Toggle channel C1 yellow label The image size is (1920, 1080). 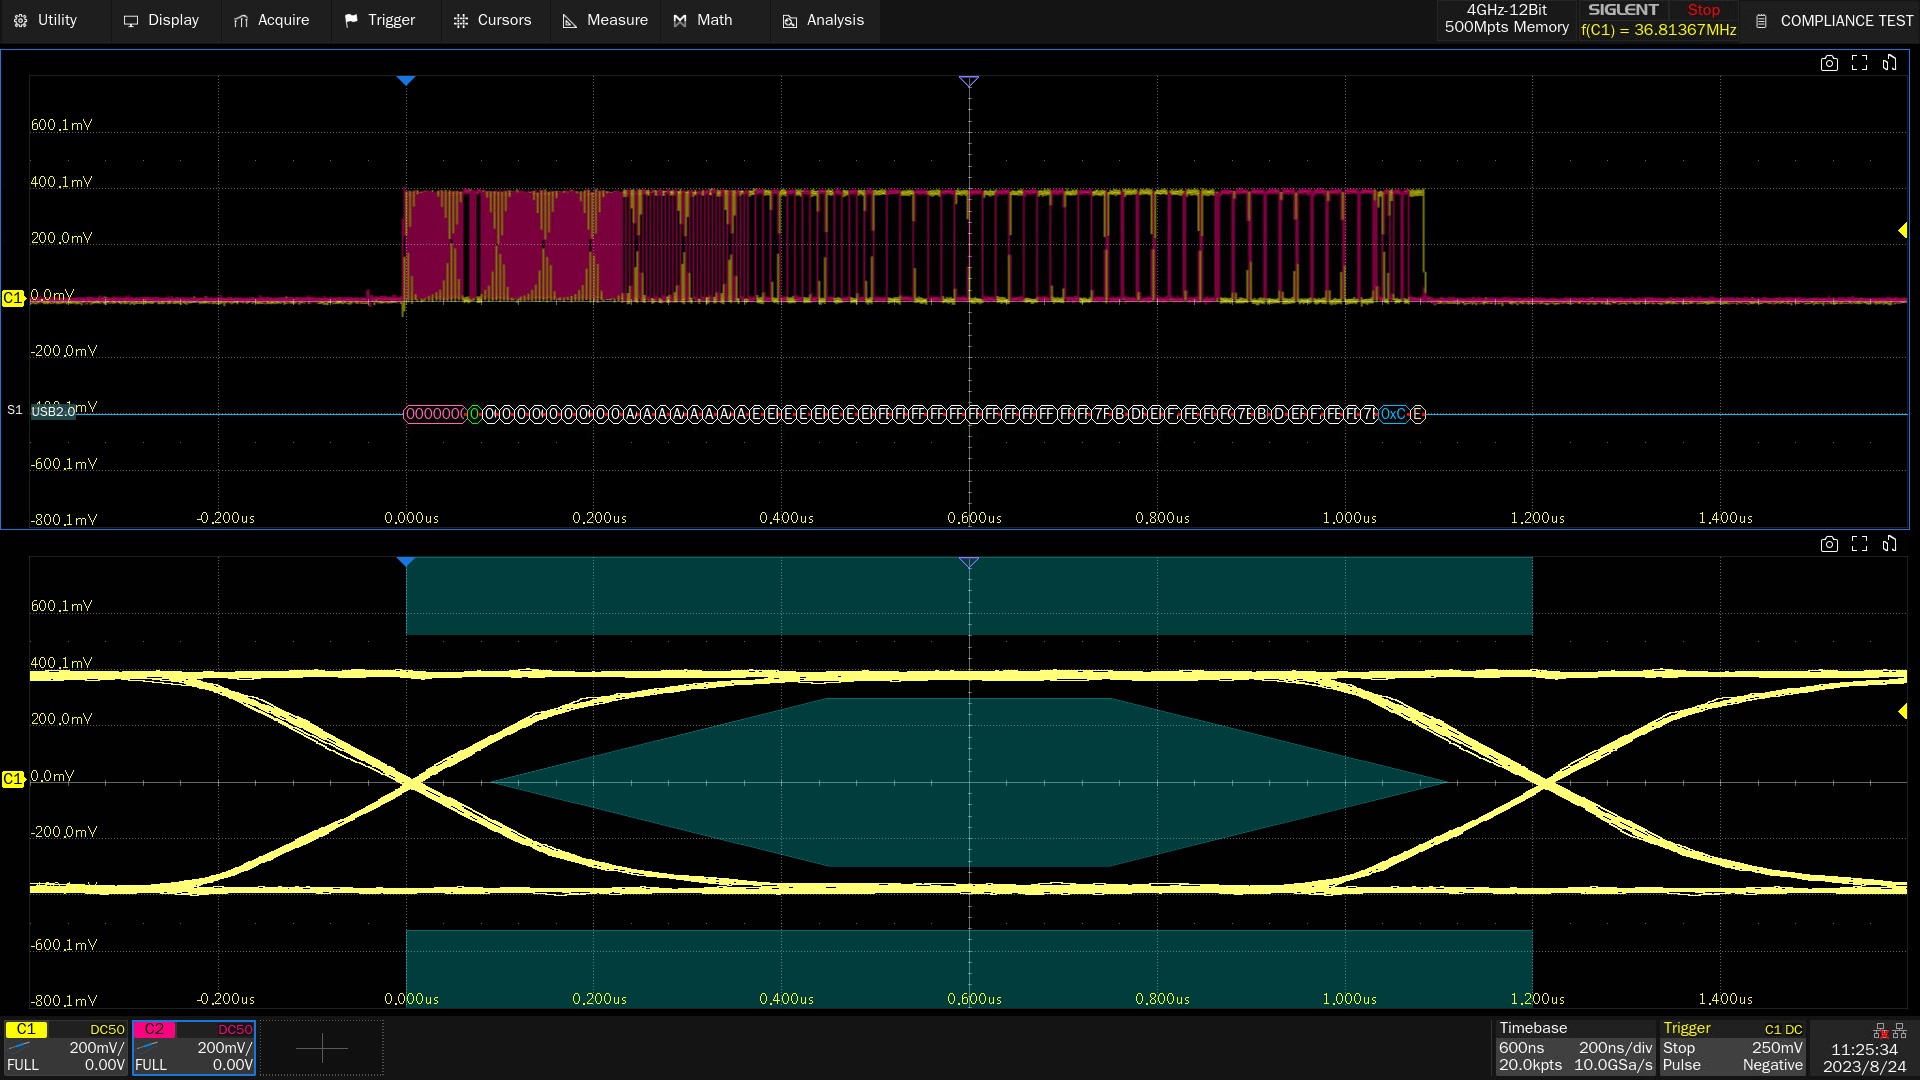tap(26, 1029)
